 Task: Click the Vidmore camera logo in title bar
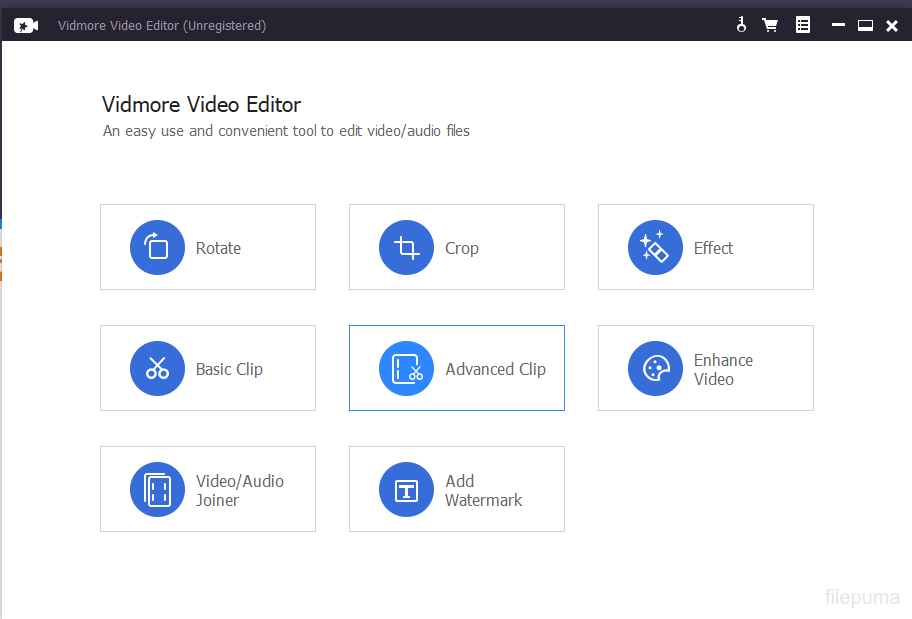26,25
